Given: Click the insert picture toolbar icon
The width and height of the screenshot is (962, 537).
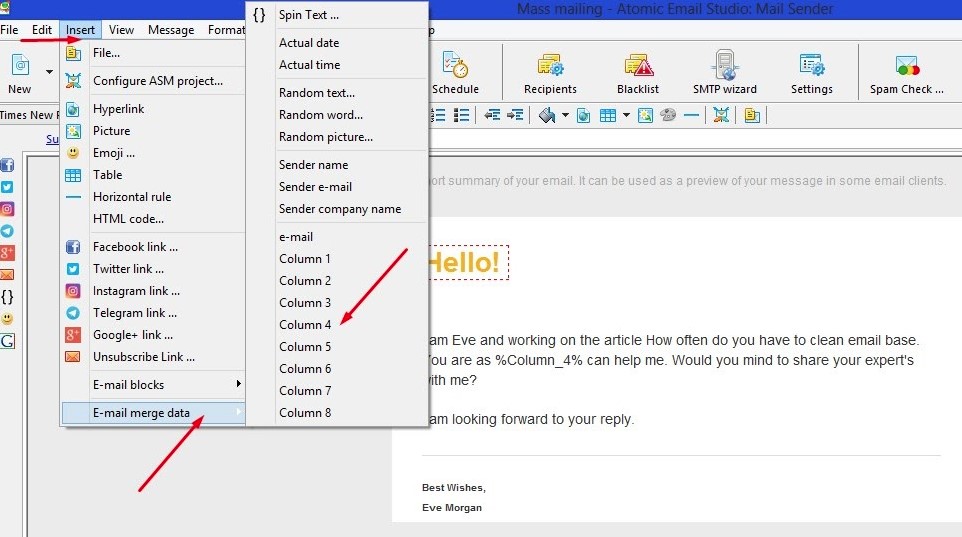Looking at the screenshot, I should (x=645, y=115).
